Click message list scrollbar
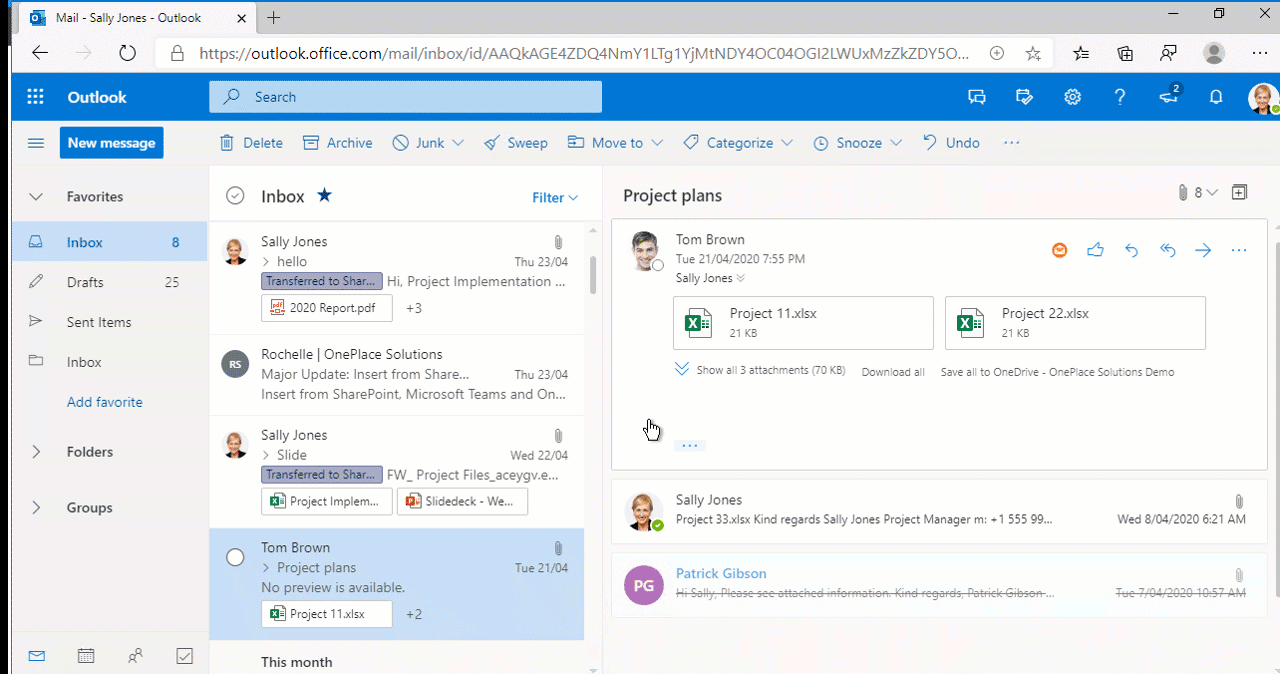1280x674 pixels. point(592,275)
